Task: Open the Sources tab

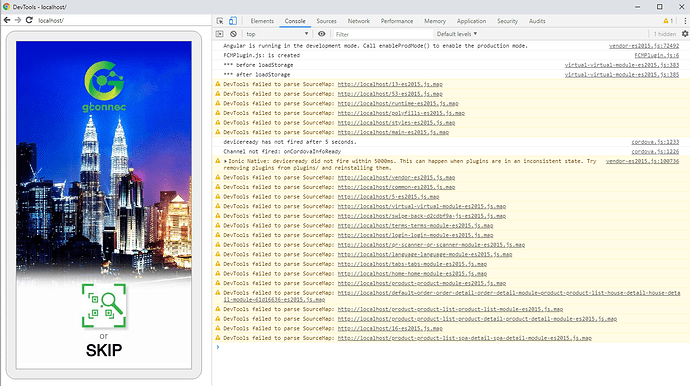Action: point(326,21)
